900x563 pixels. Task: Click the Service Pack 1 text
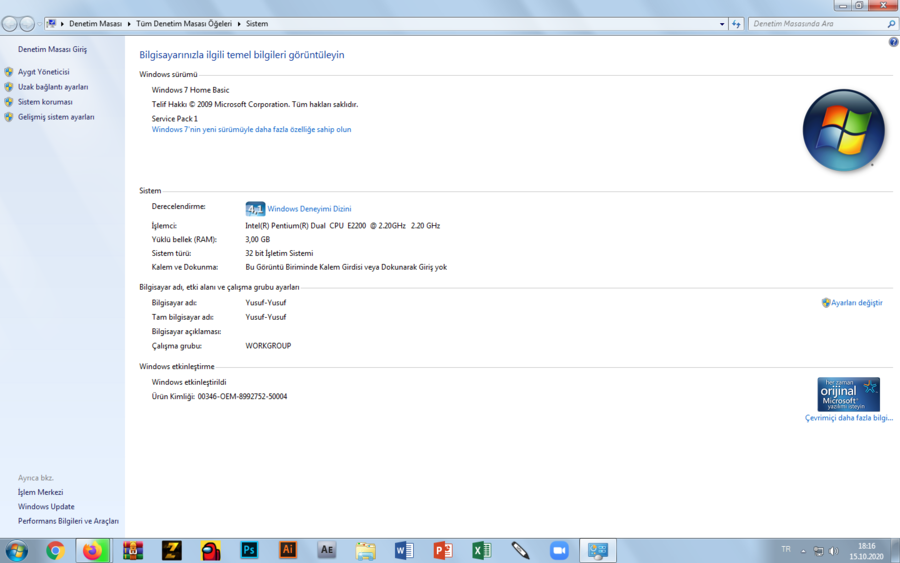coord(174,119)
